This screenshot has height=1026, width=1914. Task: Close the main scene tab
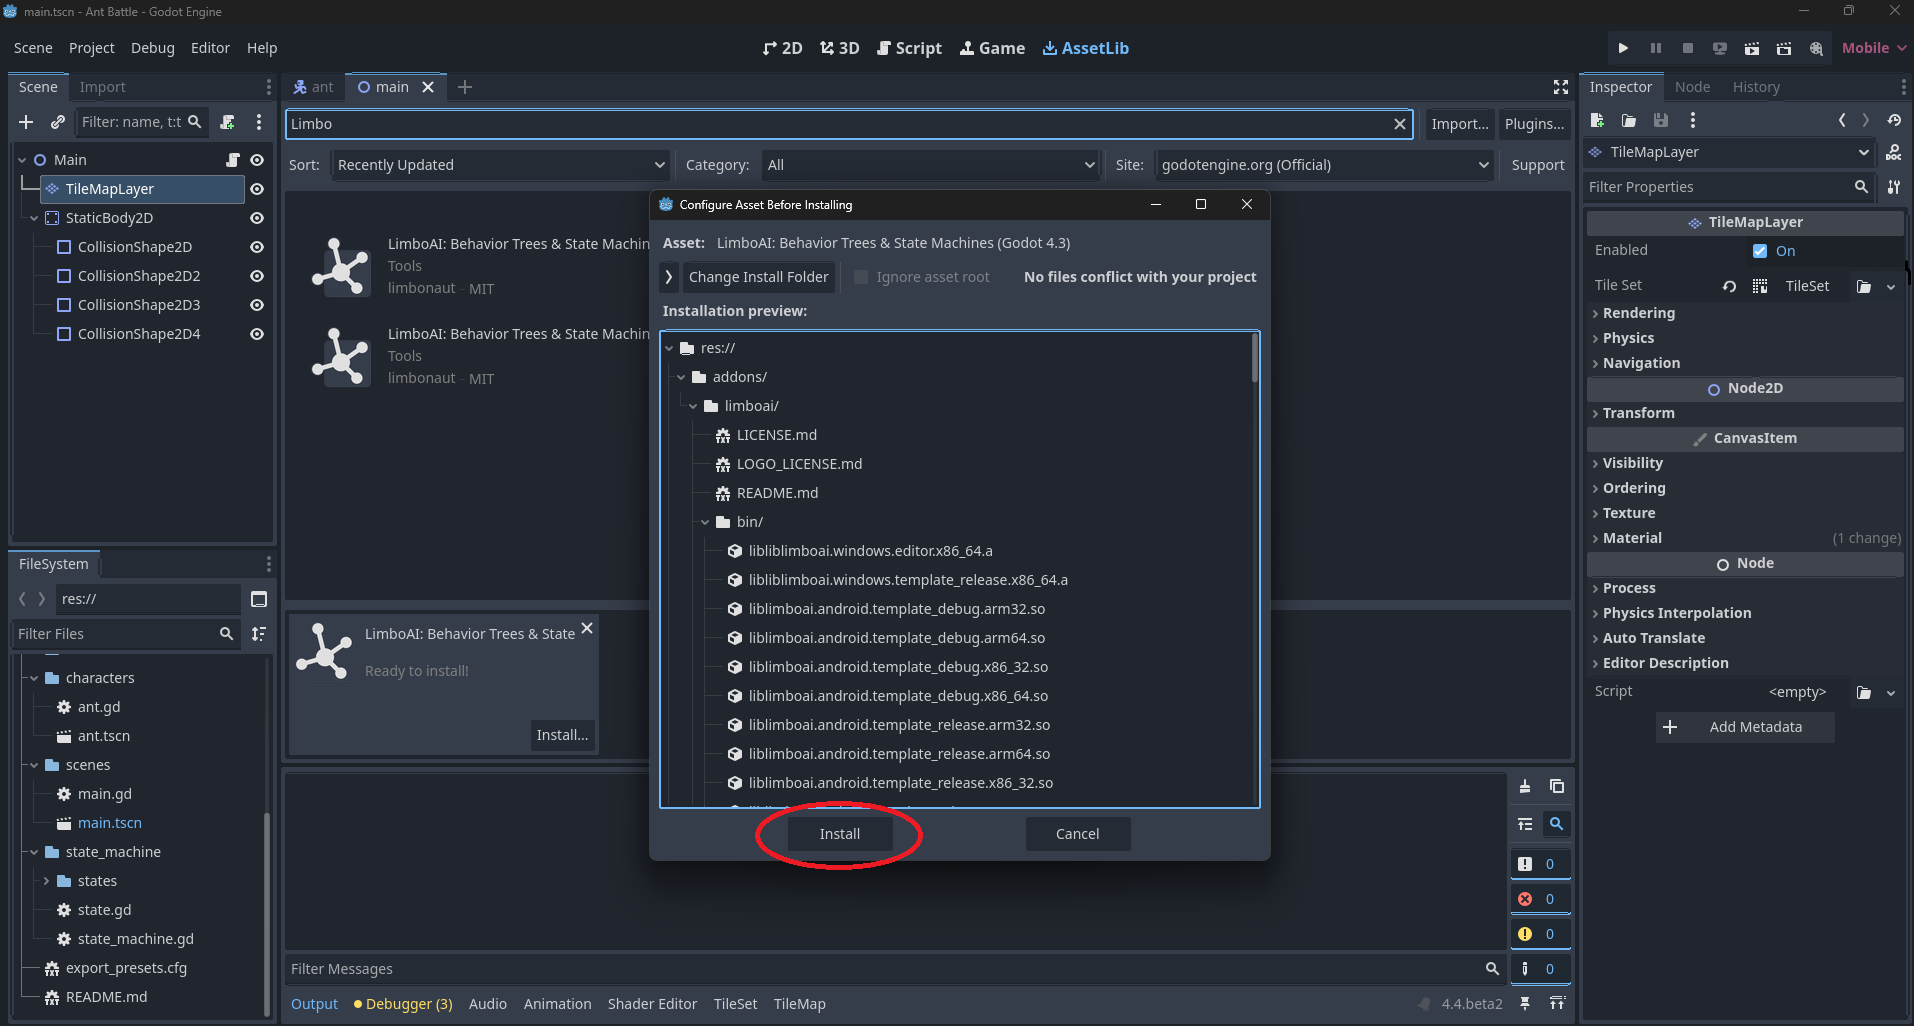[428, 87]
